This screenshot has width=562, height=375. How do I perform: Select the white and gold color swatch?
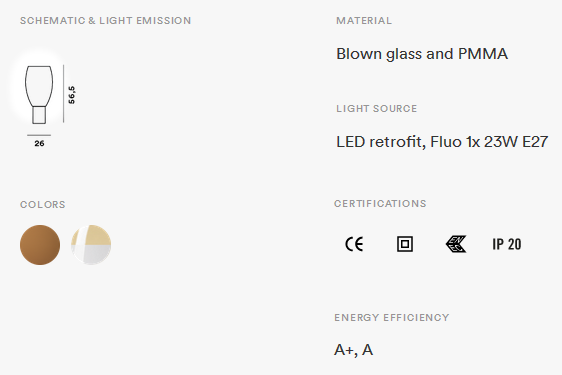tap(91, 245)
